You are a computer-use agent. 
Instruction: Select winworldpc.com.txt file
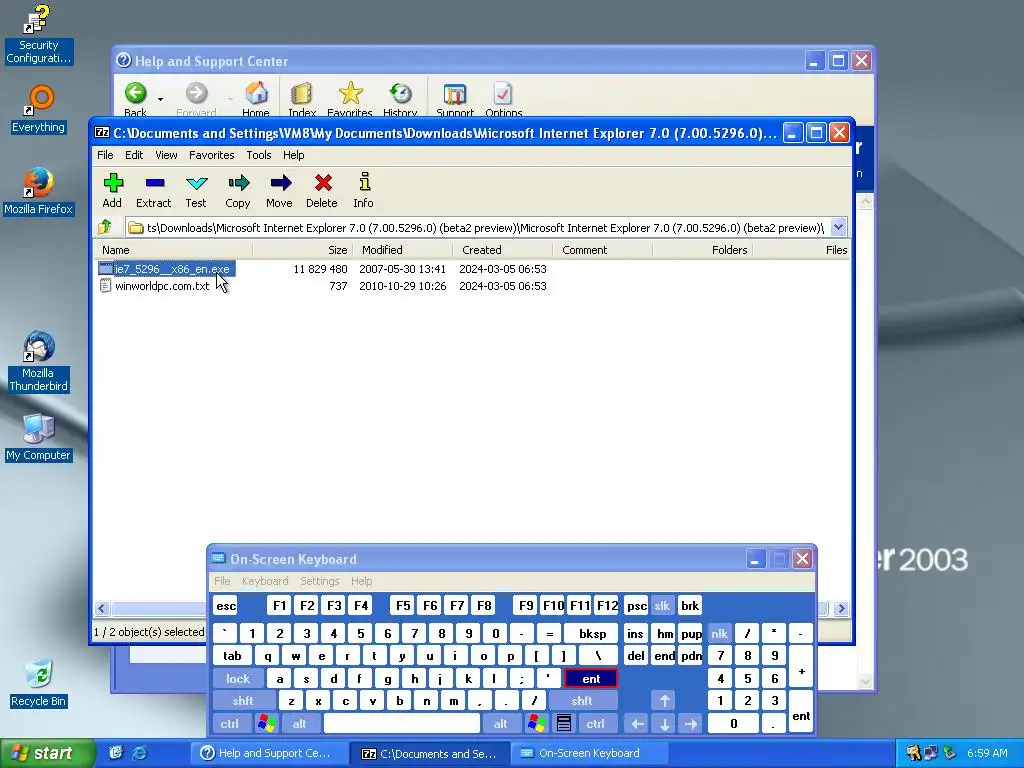[x=161, y=286]
